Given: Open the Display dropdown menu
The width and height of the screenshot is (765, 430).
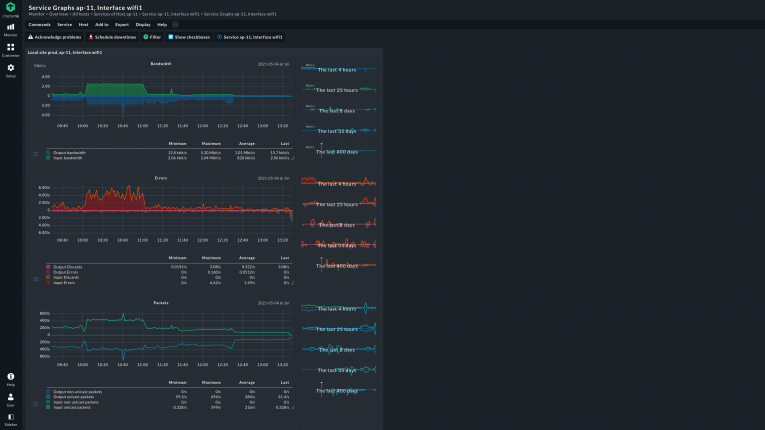Looking at the screenshot, I should click(x=143, y=23).
